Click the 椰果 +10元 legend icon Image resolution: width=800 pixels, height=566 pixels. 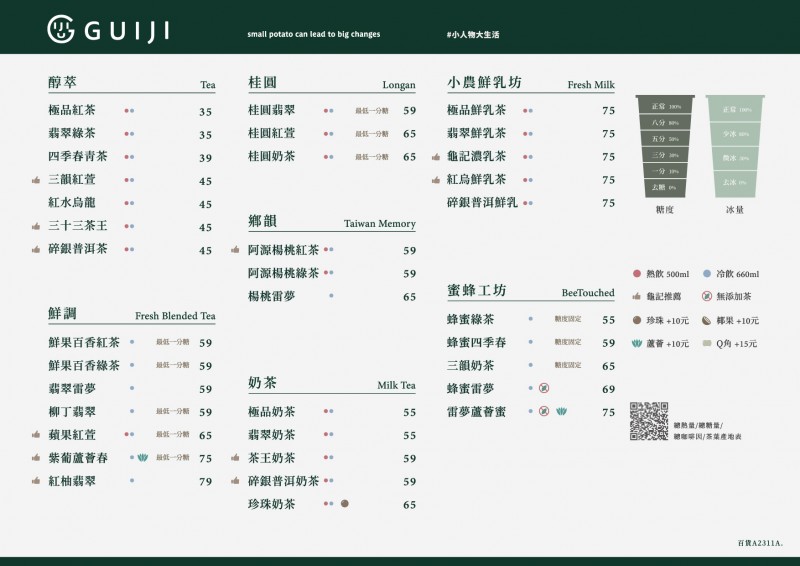pyautogui.click(x=707, y=321)
